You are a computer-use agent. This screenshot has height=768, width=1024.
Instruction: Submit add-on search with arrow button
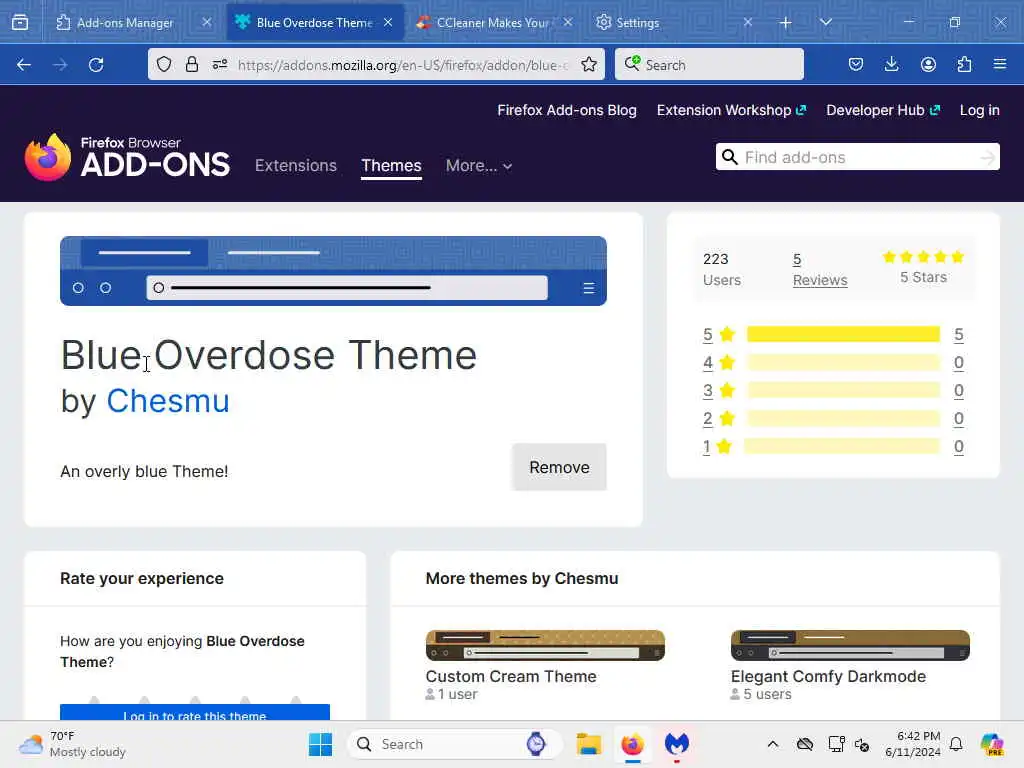(x=988, y=157)
